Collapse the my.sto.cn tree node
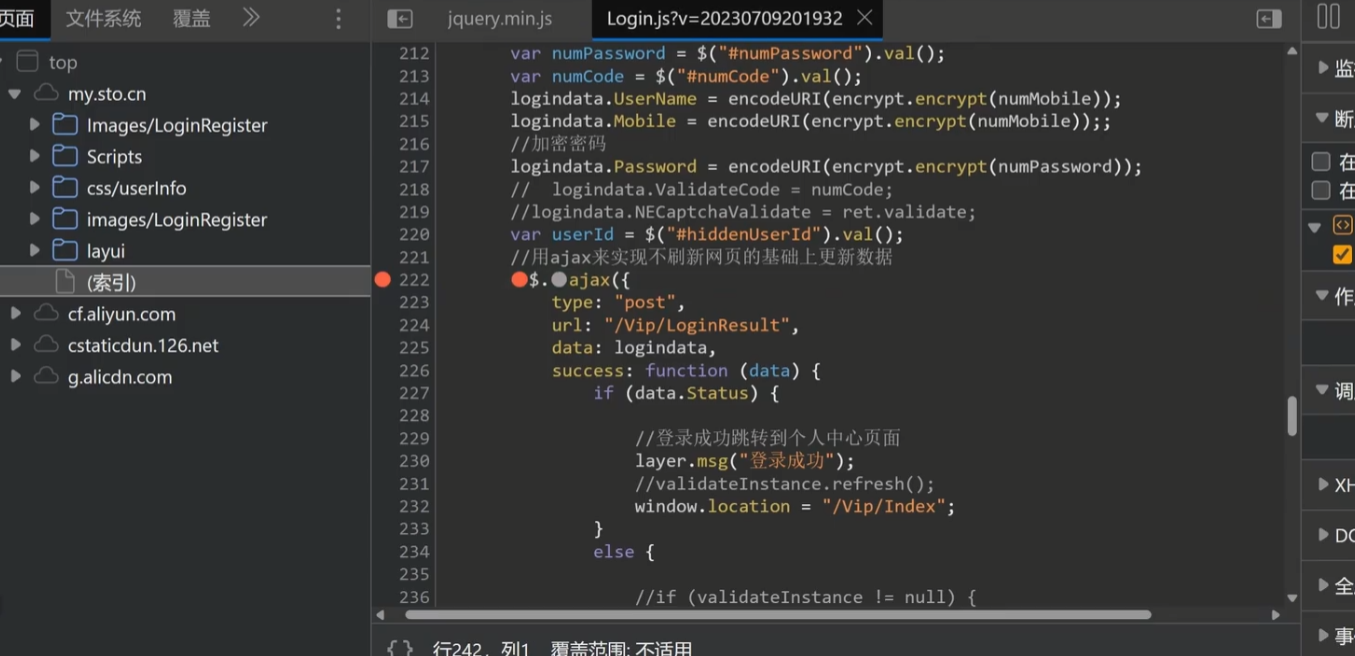The width and height of the screenshot is (1355, 656). coord(15,94)
